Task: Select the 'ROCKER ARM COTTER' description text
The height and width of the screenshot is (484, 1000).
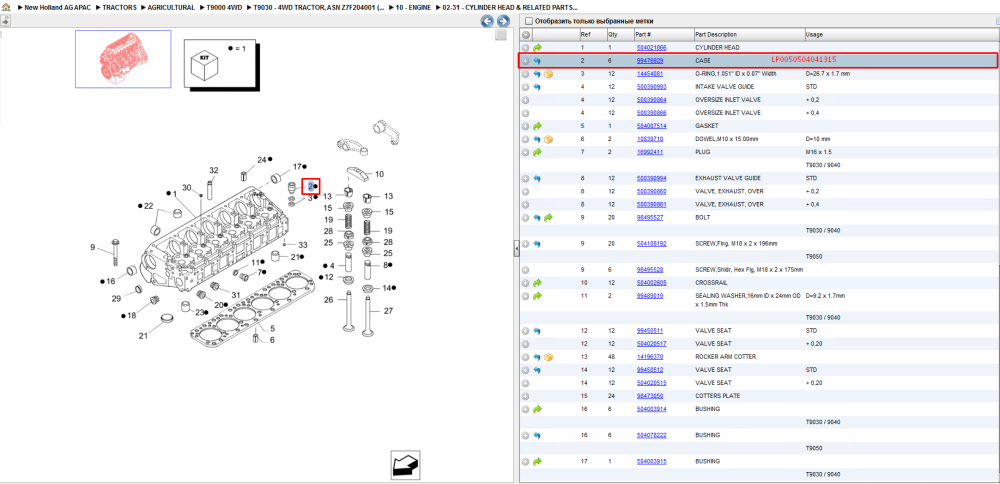Action: pos(724,357)
